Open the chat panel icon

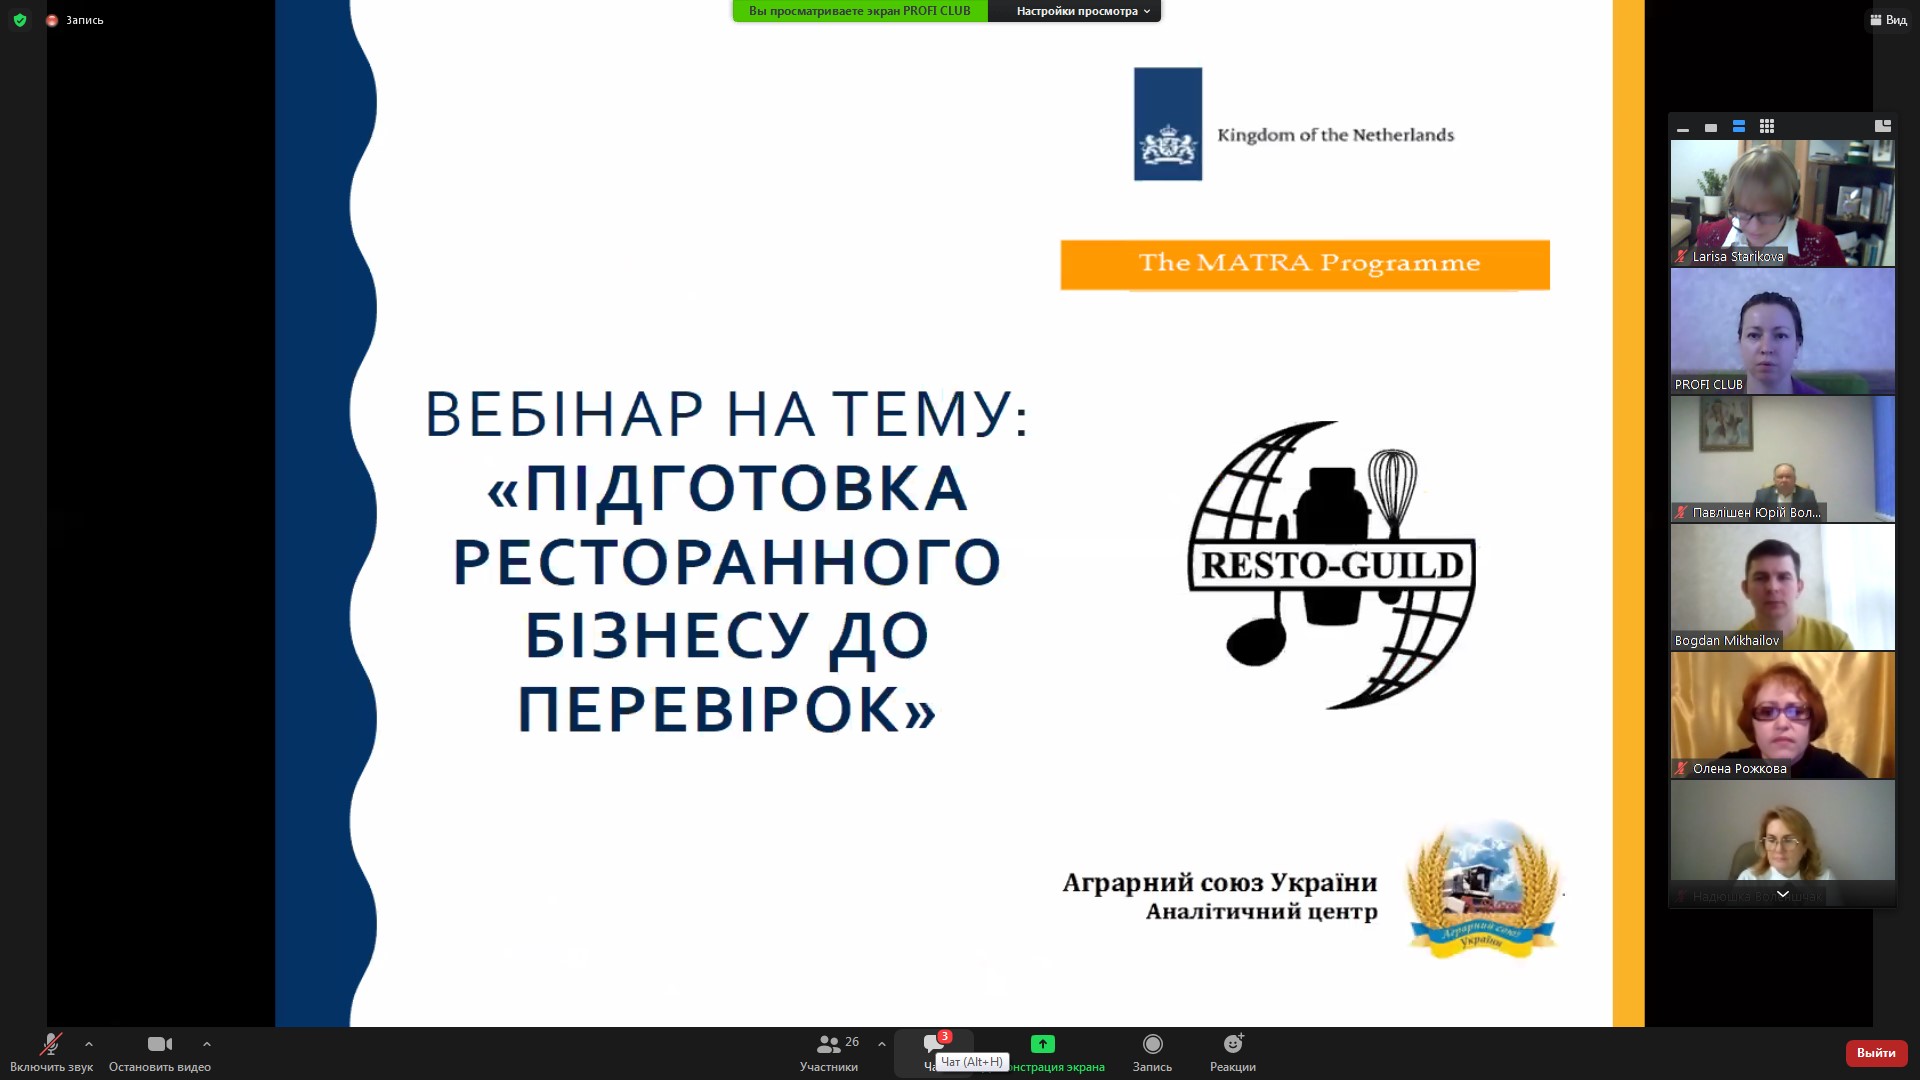point(934,1045)
